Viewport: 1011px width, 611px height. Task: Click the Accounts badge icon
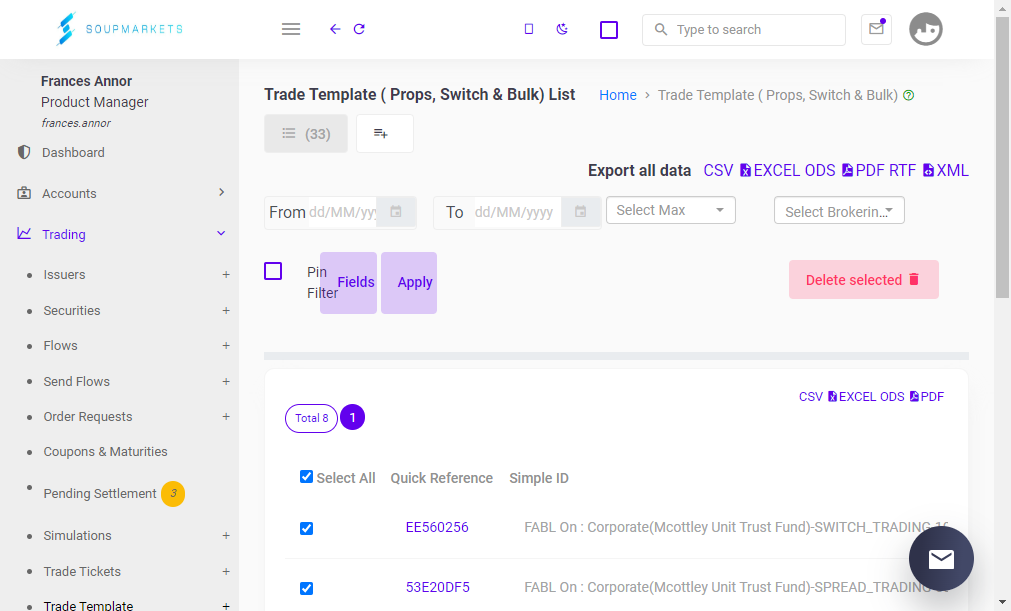24,193
